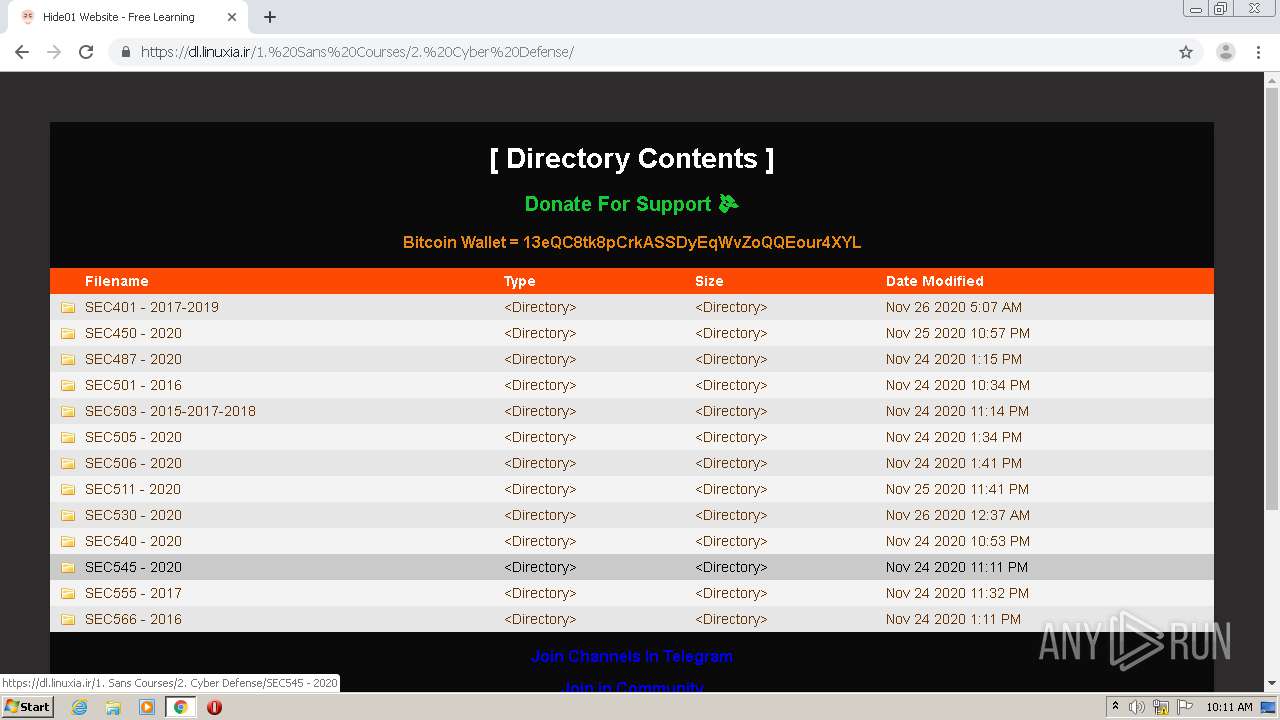1280x720 pixels.
Task: Open the SEC566 - 2016 directory link
Action: [133, 619]
